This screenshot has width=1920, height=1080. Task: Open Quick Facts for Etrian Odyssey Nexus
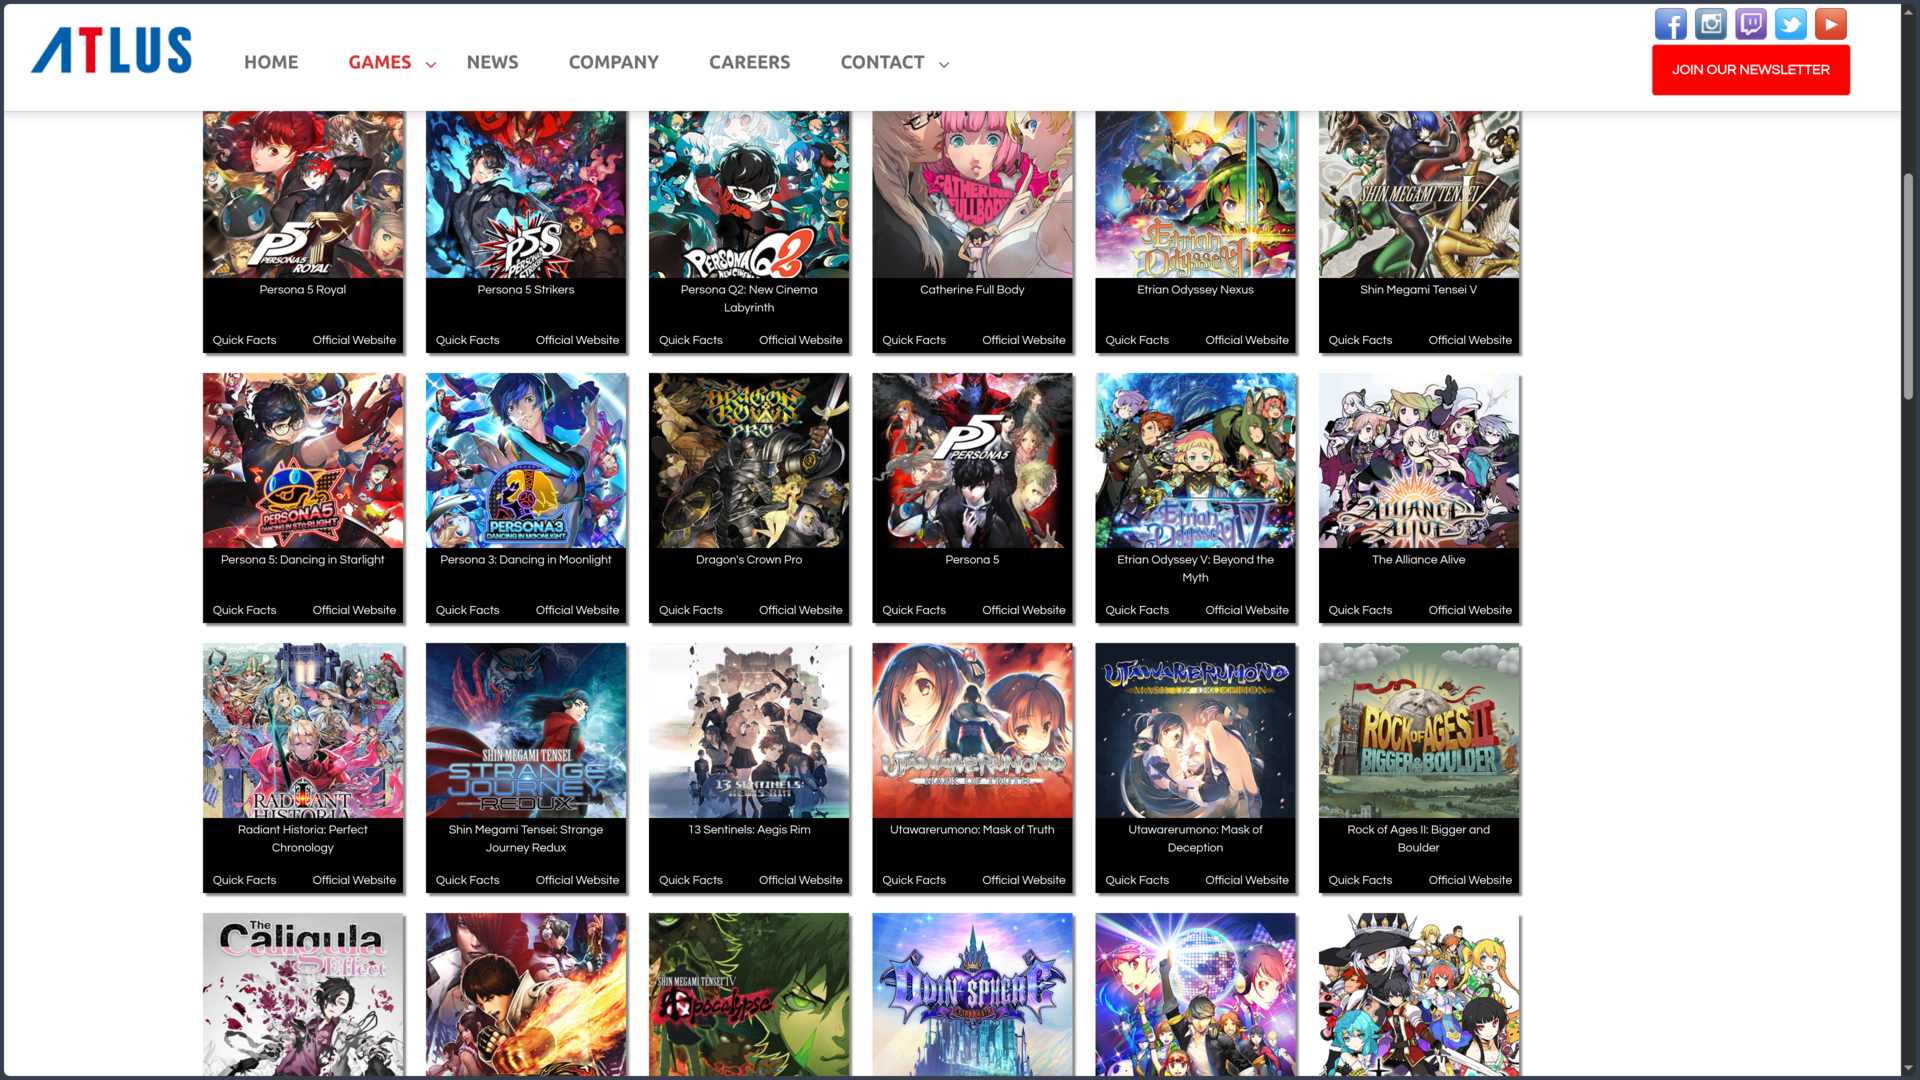pos(1137,340)
